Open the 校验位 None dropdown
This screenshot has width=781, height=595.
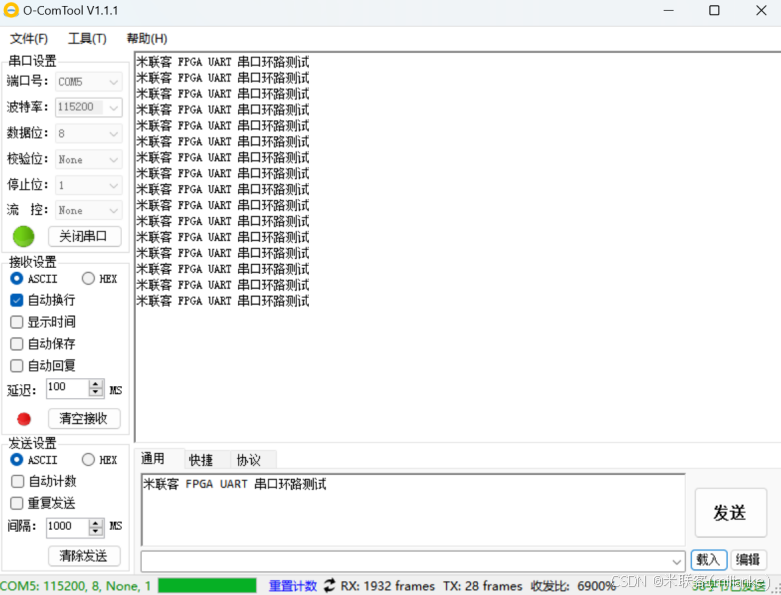89,159
